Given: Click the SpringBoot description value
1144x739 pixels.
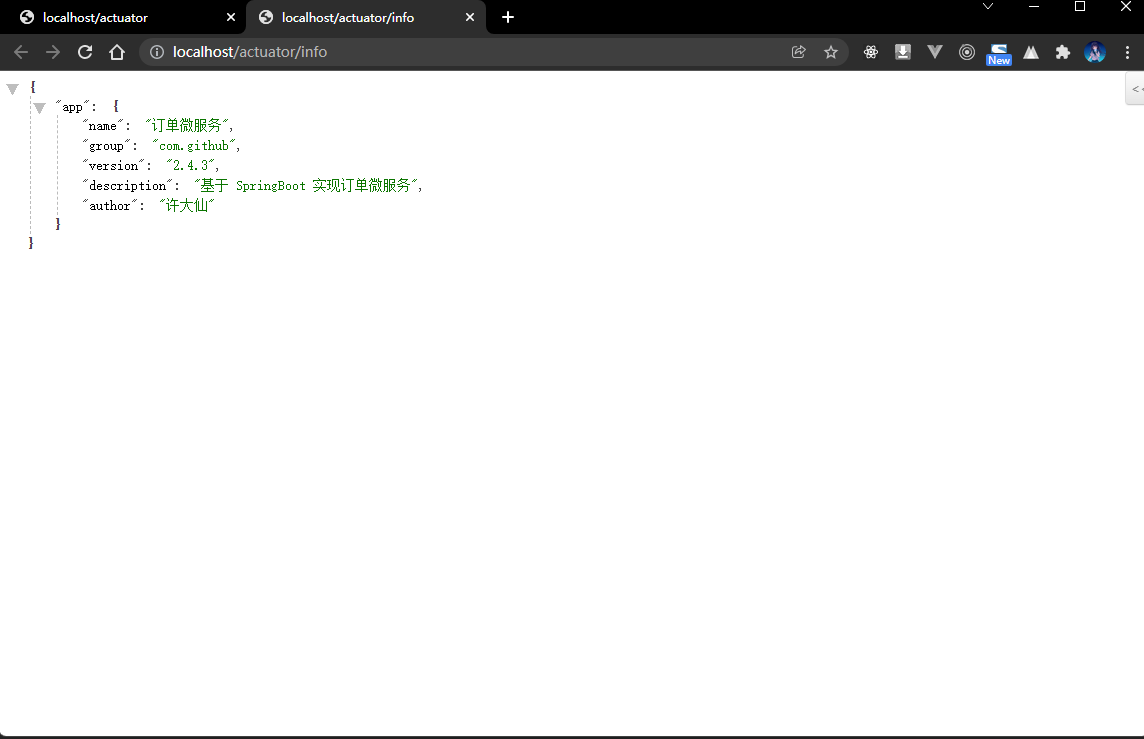Looking at the screenshot, I should (305, 186).
